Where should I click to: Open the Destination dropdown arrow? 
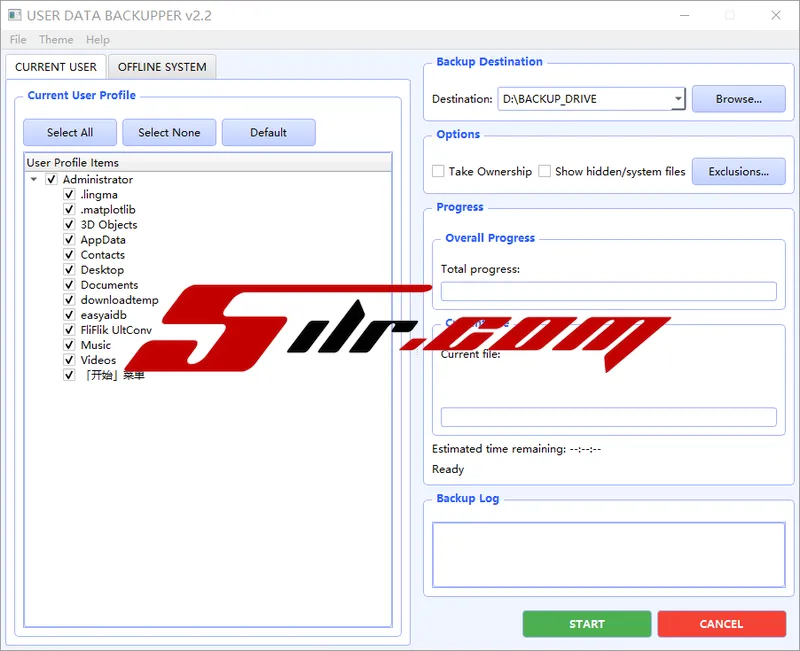[678, 98]
